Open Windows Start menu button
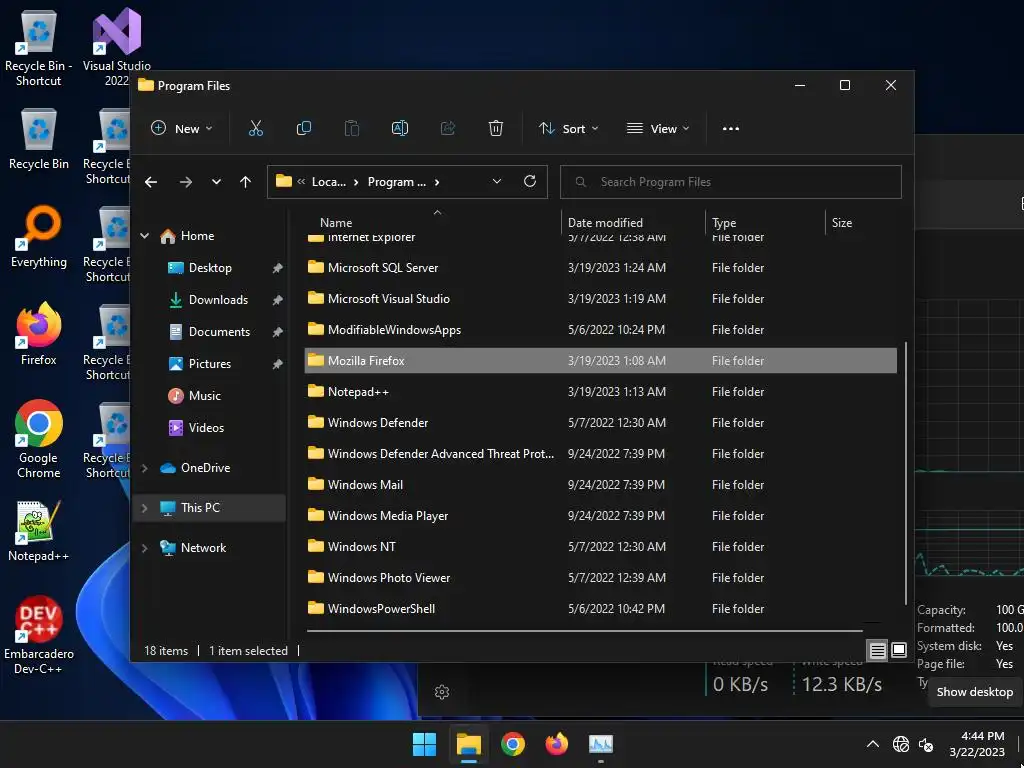Viewport: 1024px width, 768px height. 424,744
